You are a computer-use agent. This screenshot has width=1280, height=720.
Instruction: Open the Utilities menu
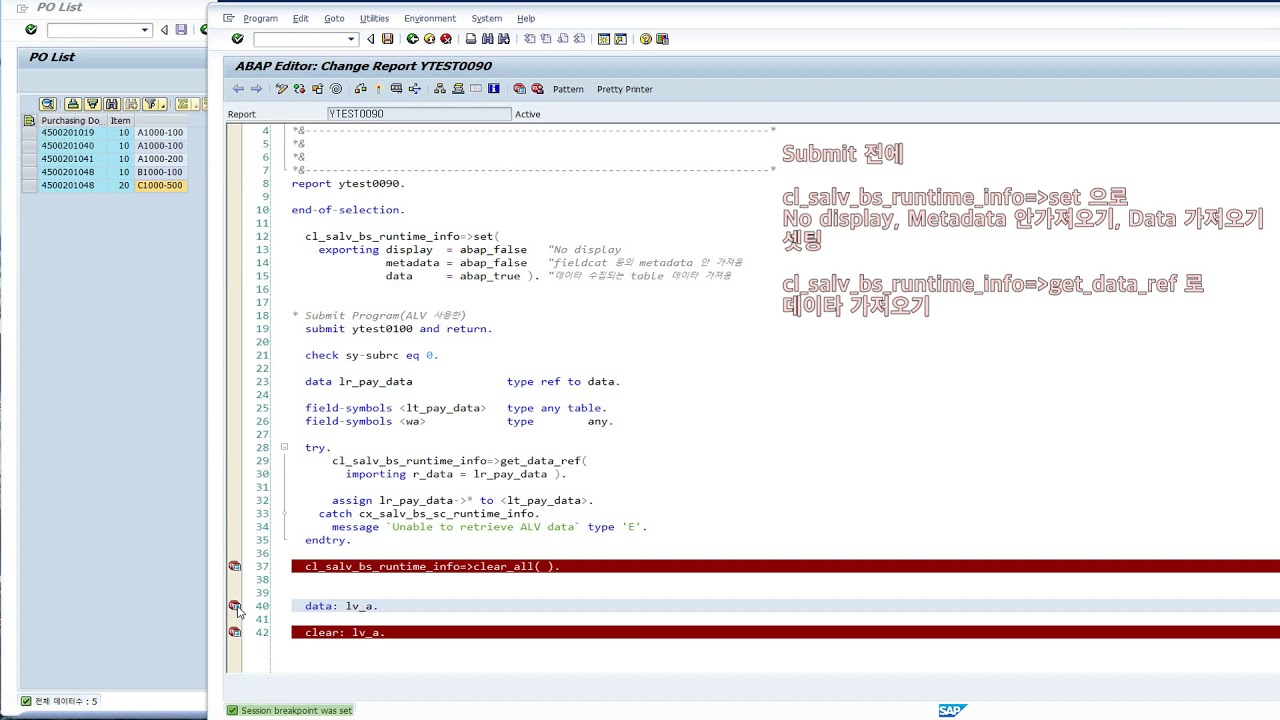374,18
